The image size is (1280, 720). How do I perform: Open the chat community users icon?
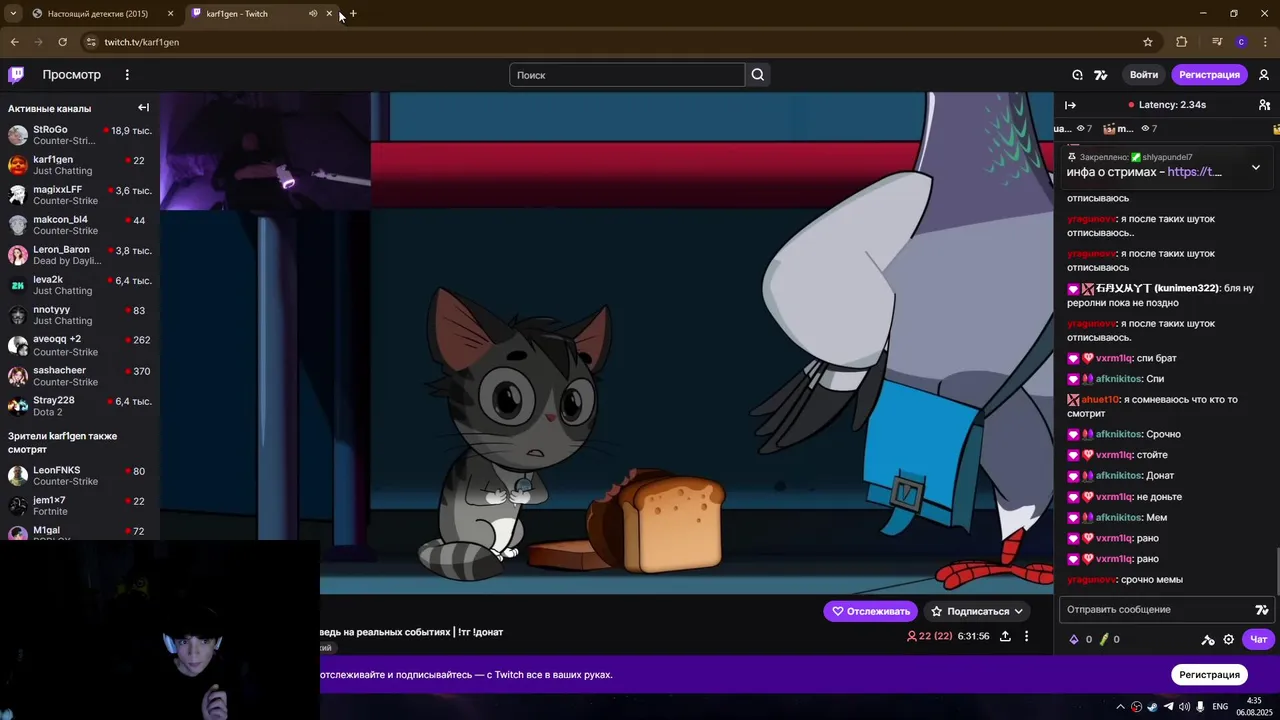coord(1264,105)
